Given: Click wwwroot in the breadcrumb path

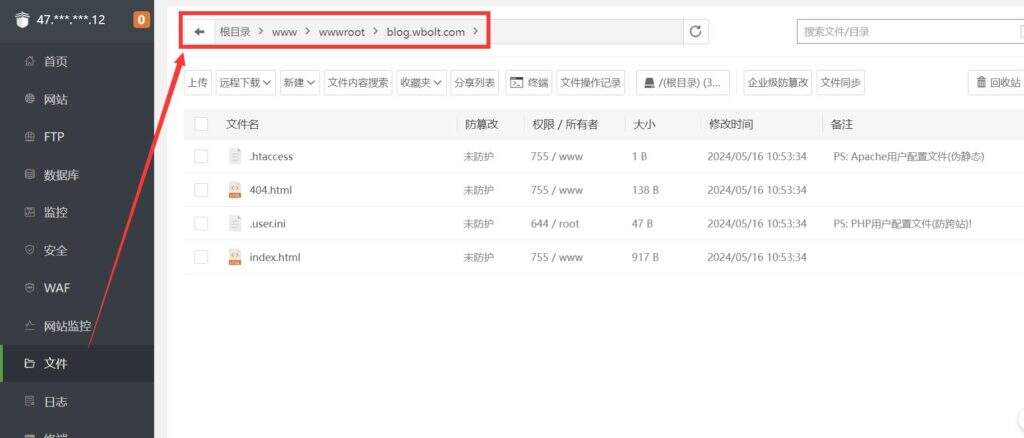Looking at the screenshot, I should [342, 32].
